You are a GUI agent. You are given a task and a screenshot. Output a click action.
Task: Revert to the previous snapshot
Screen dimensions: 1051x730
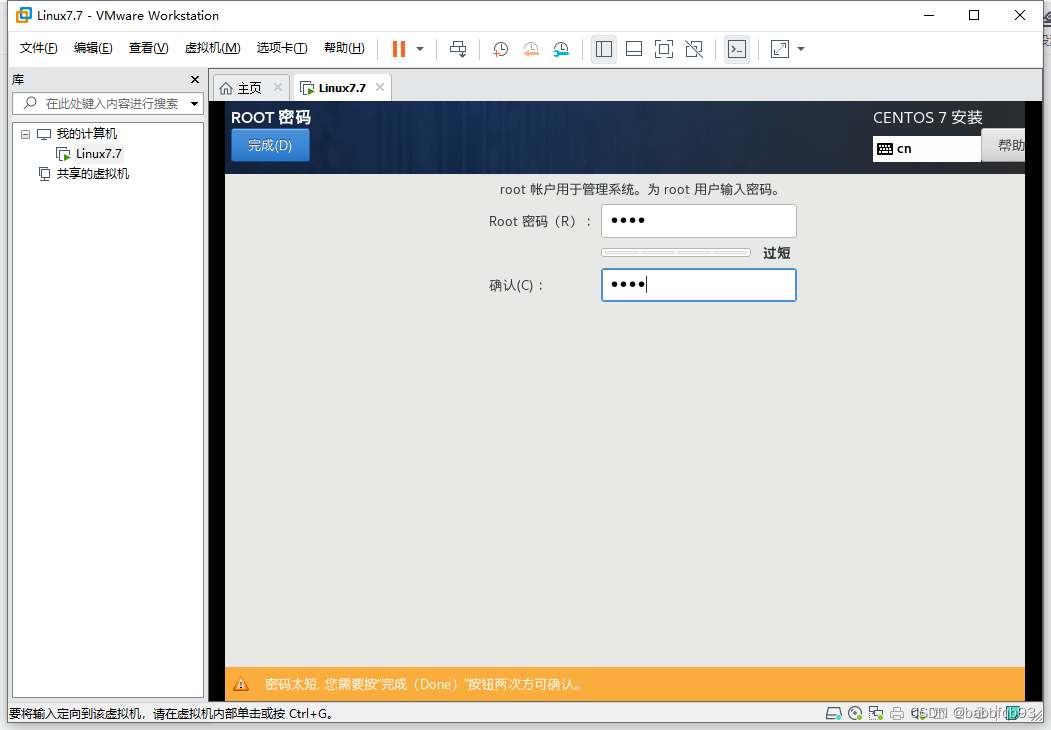(x=530, y=49)
